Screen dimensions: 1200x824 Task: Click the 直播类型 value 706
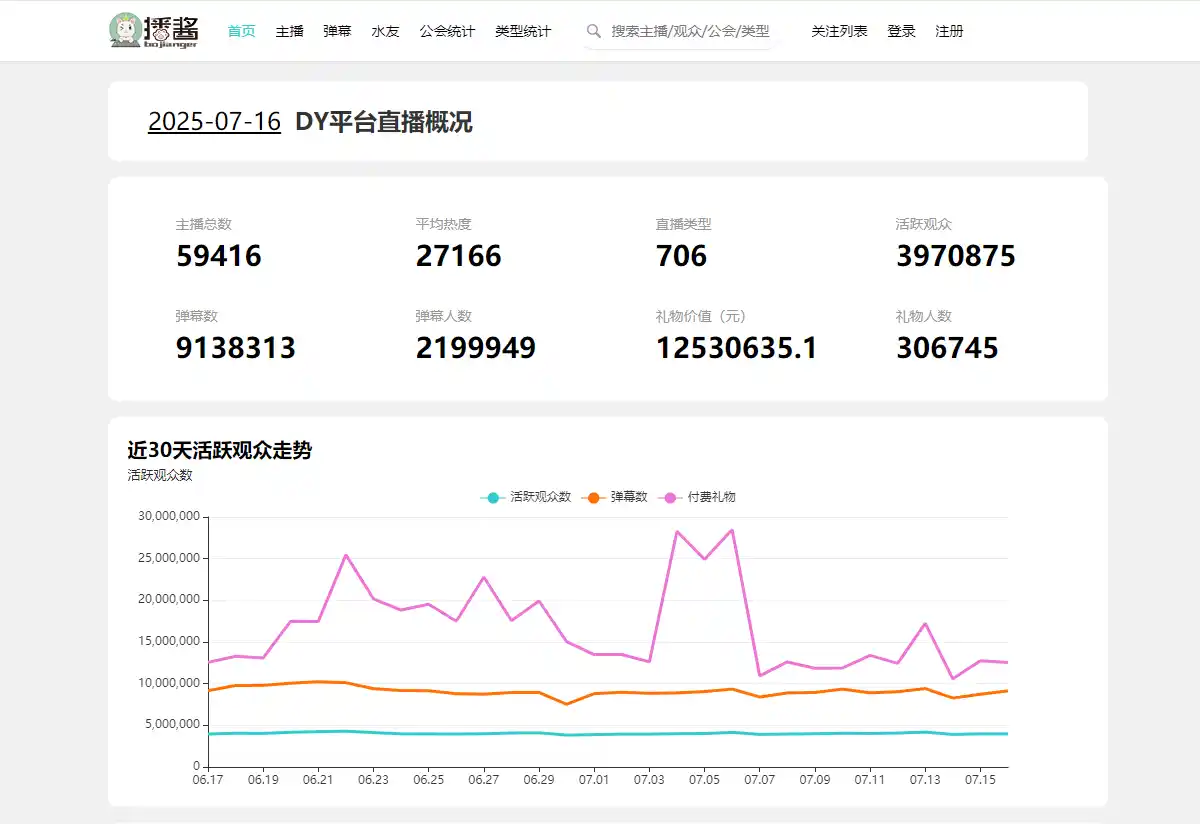(681, 256)
